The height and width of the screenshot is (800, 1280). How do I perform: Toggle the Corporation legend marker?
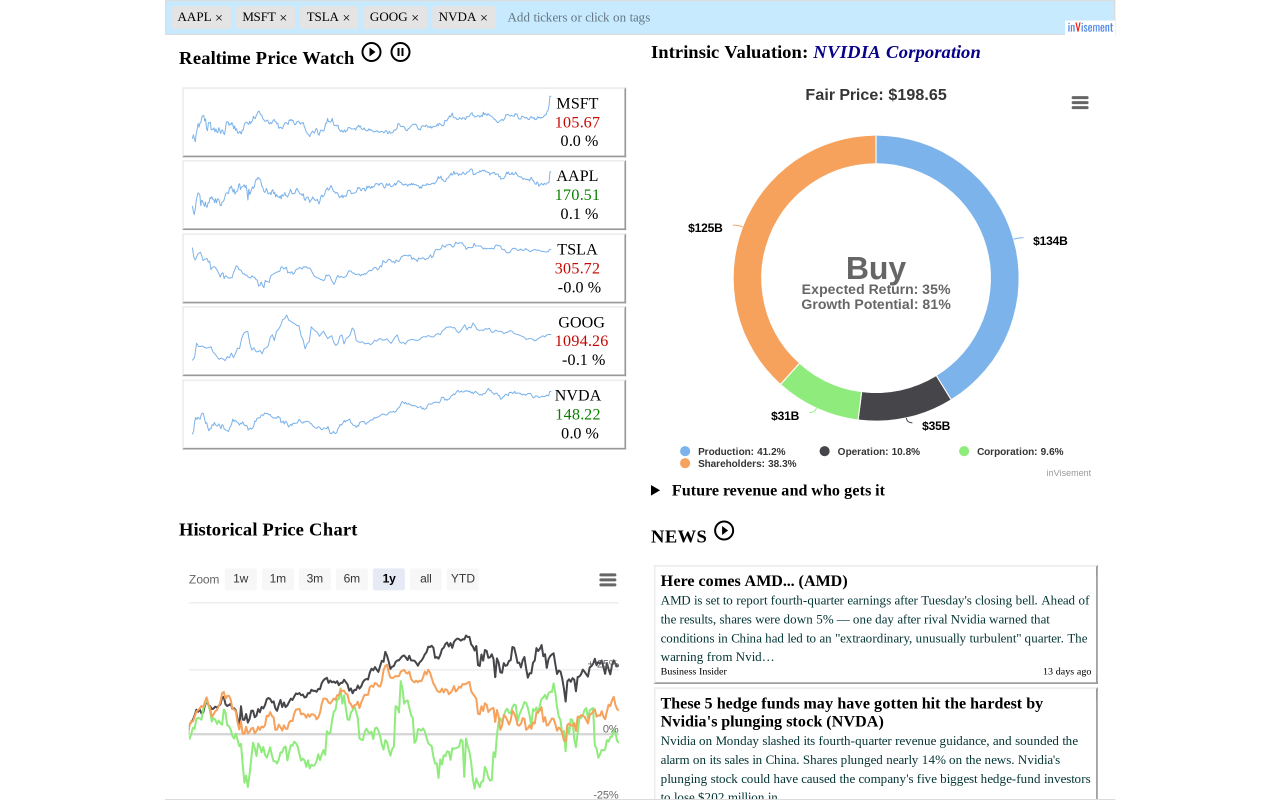[x=964, y=451]
